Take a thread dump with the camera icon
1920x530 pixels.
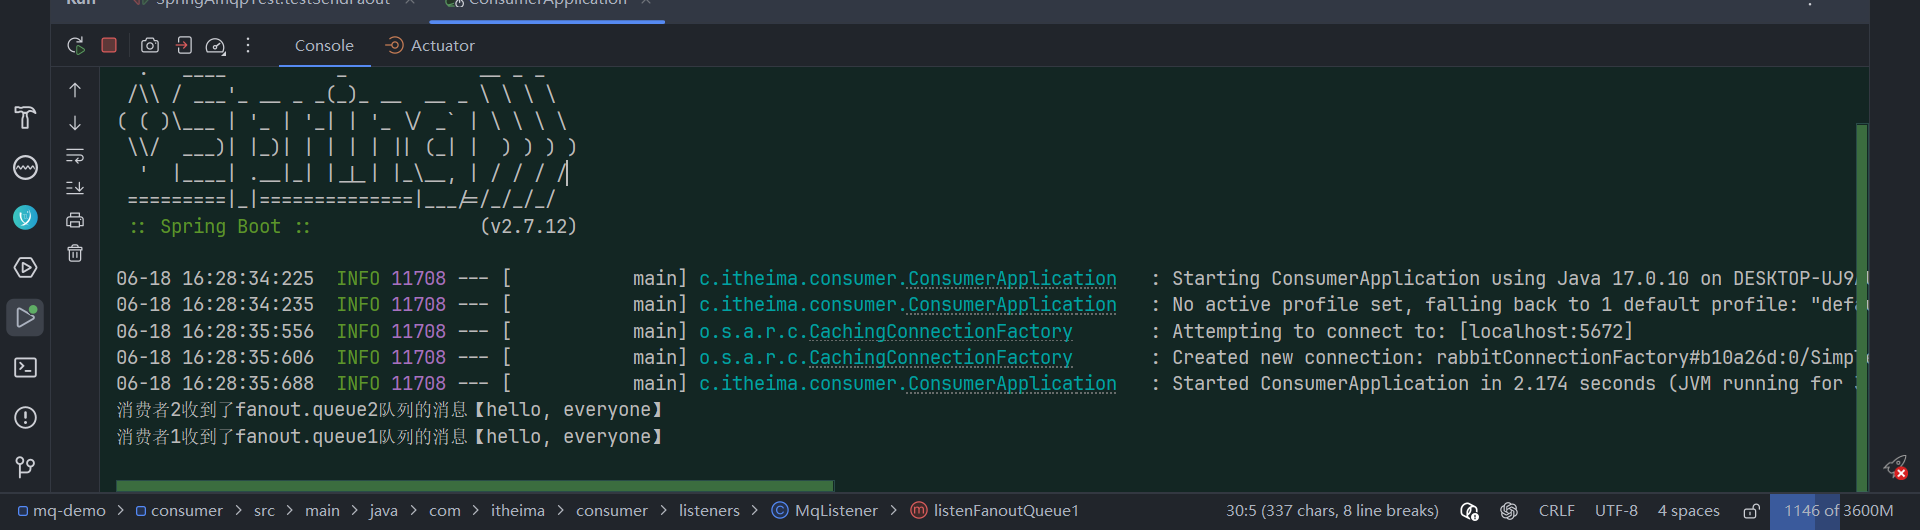point(150,45)
